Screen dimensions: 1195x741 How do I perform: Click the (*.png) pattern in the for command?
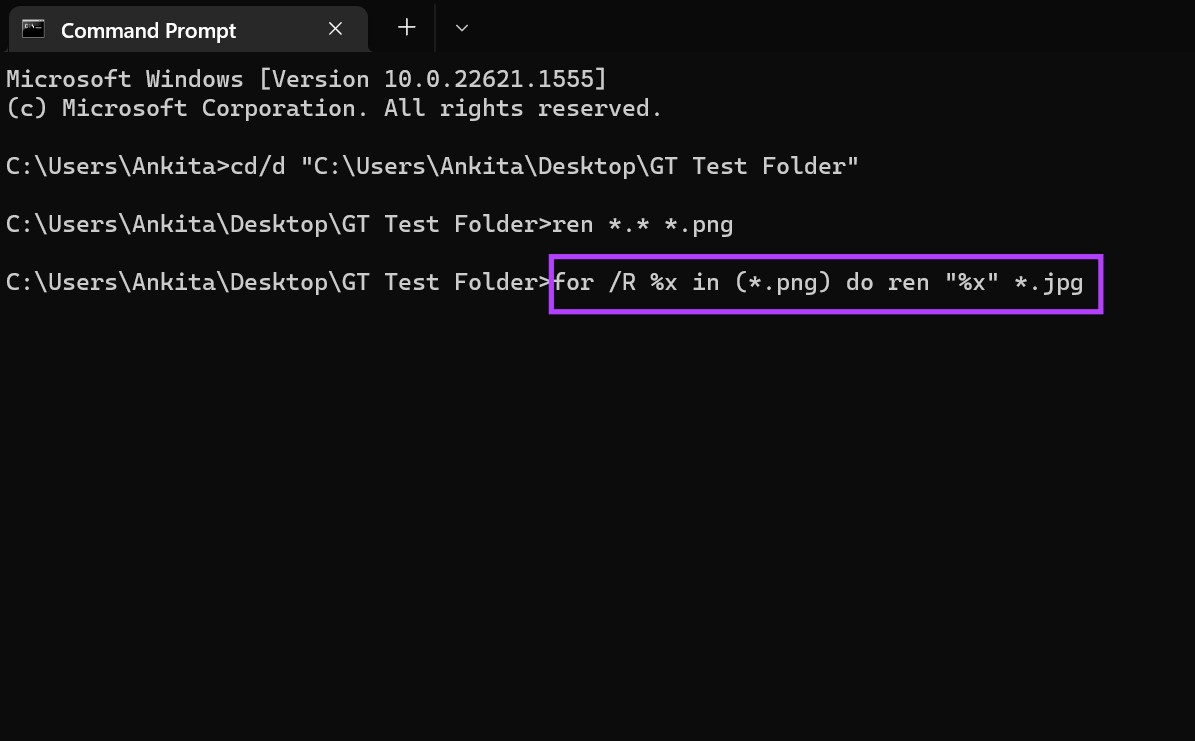point(783,282)
